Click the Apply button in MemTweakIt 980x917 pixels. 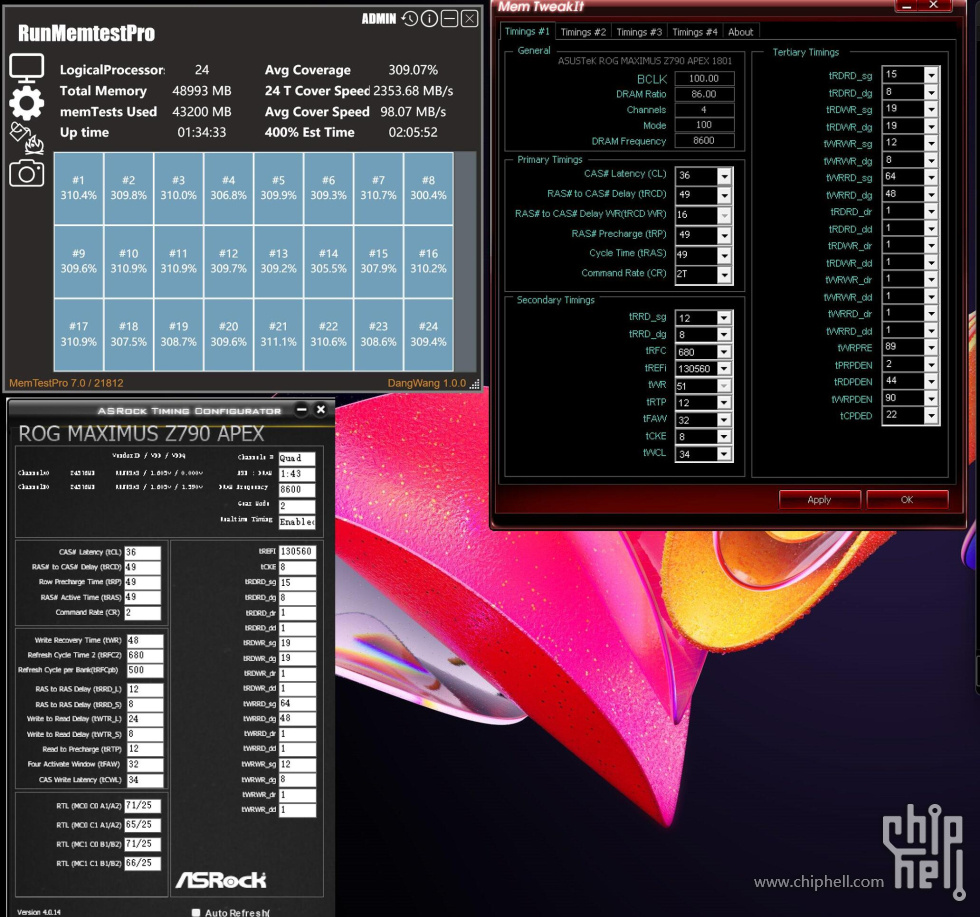[x=819, y=499]
